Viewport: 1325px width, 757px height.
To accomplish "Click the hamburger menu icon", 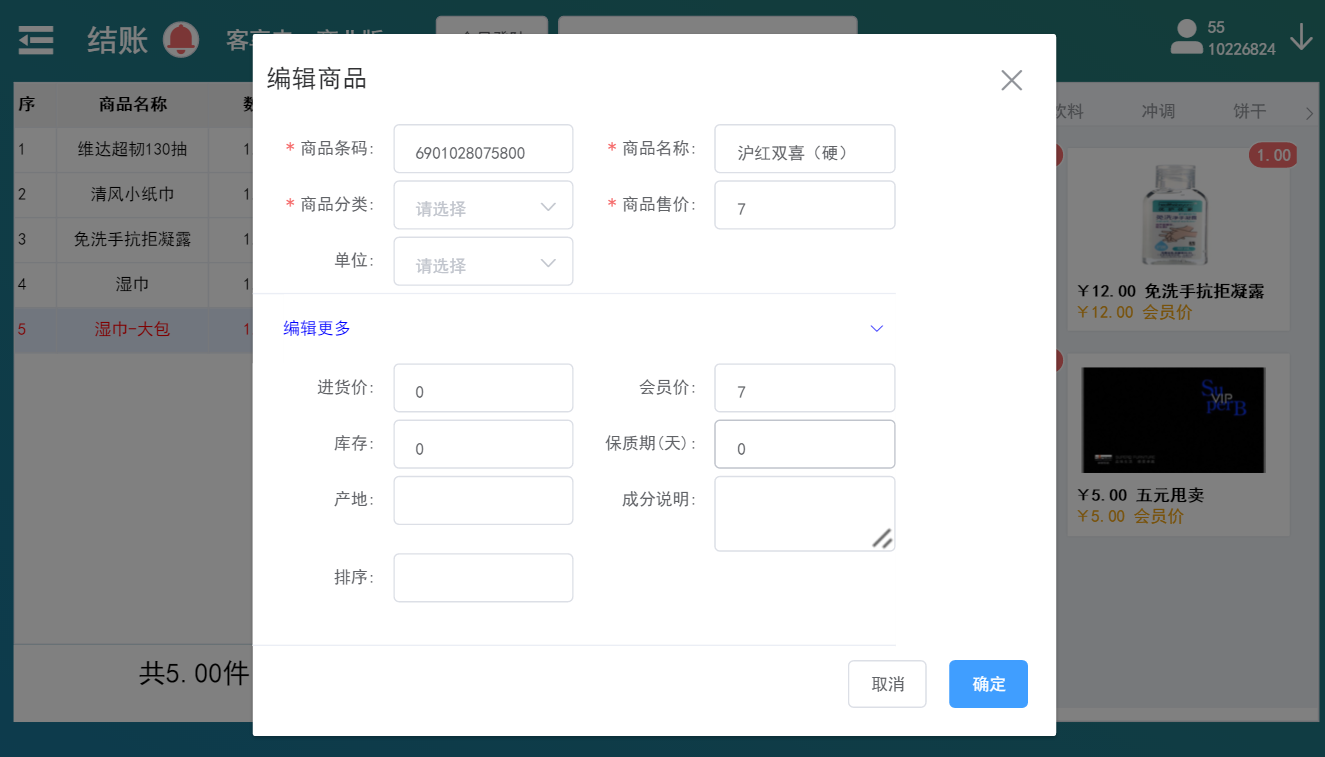I will tap(37, 39).
